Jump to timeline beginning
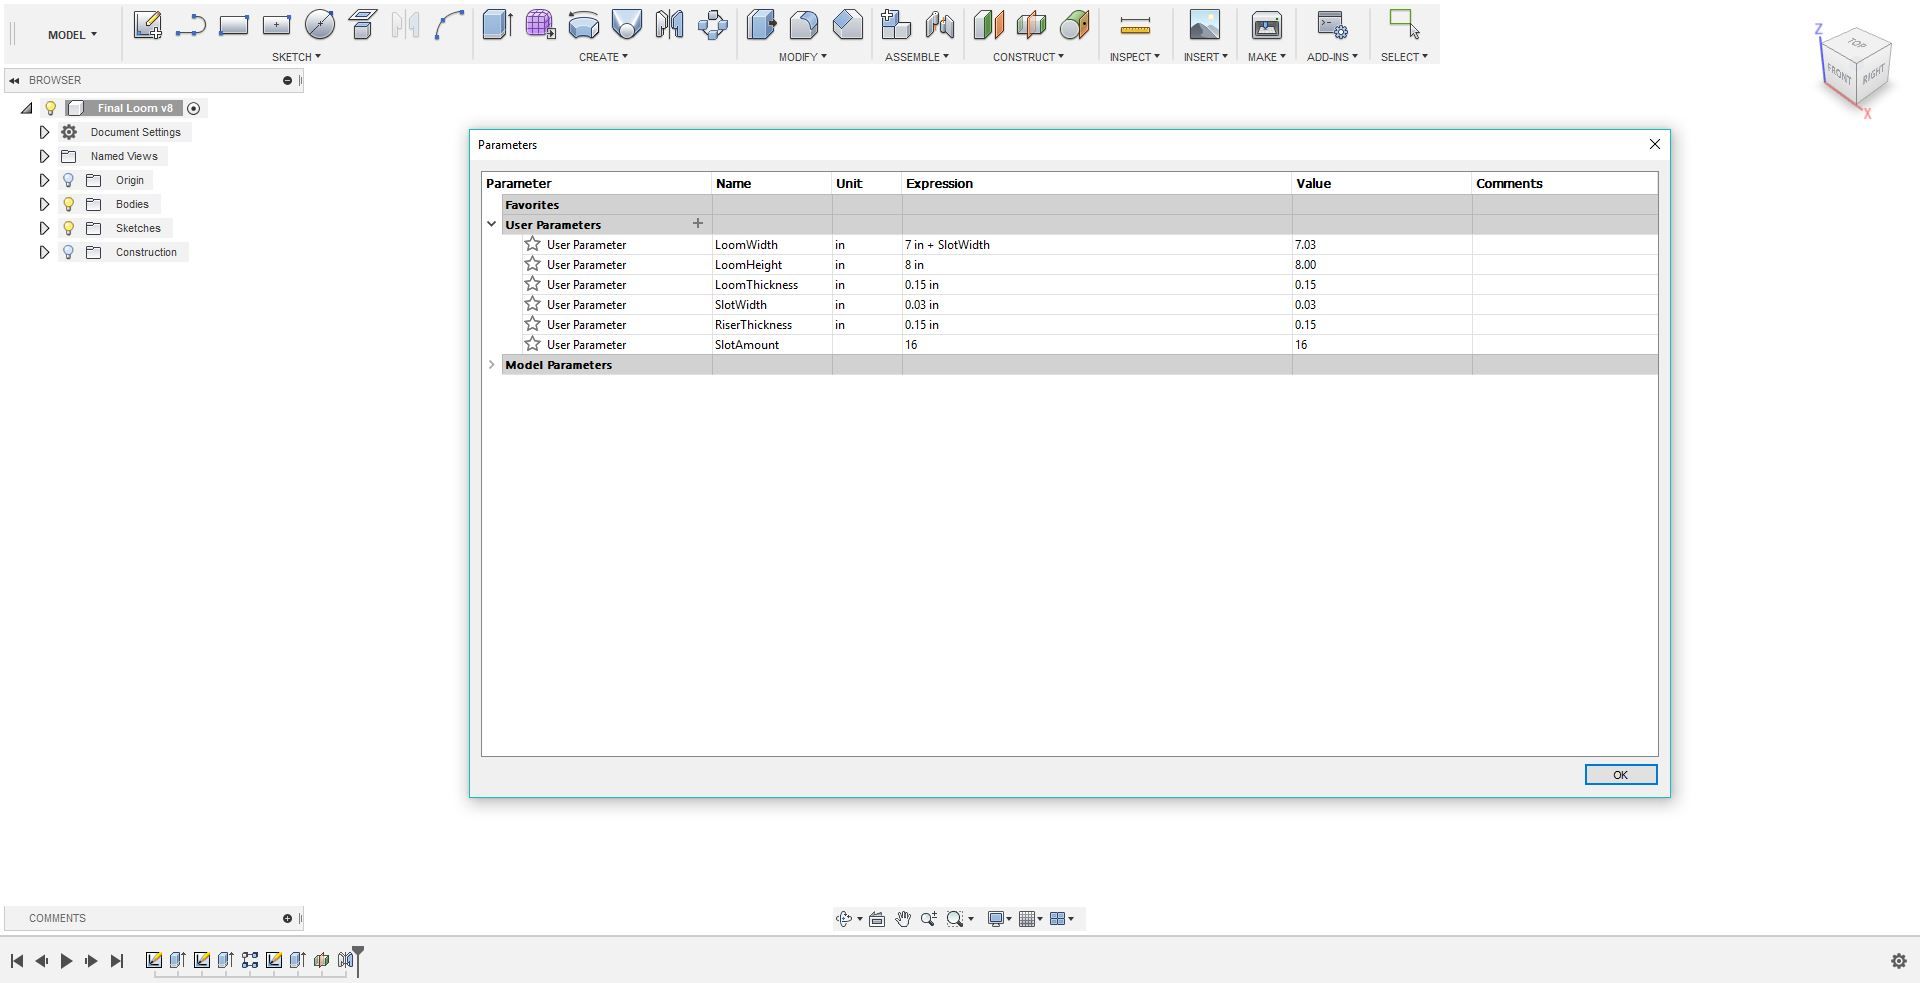 (17, 961)
